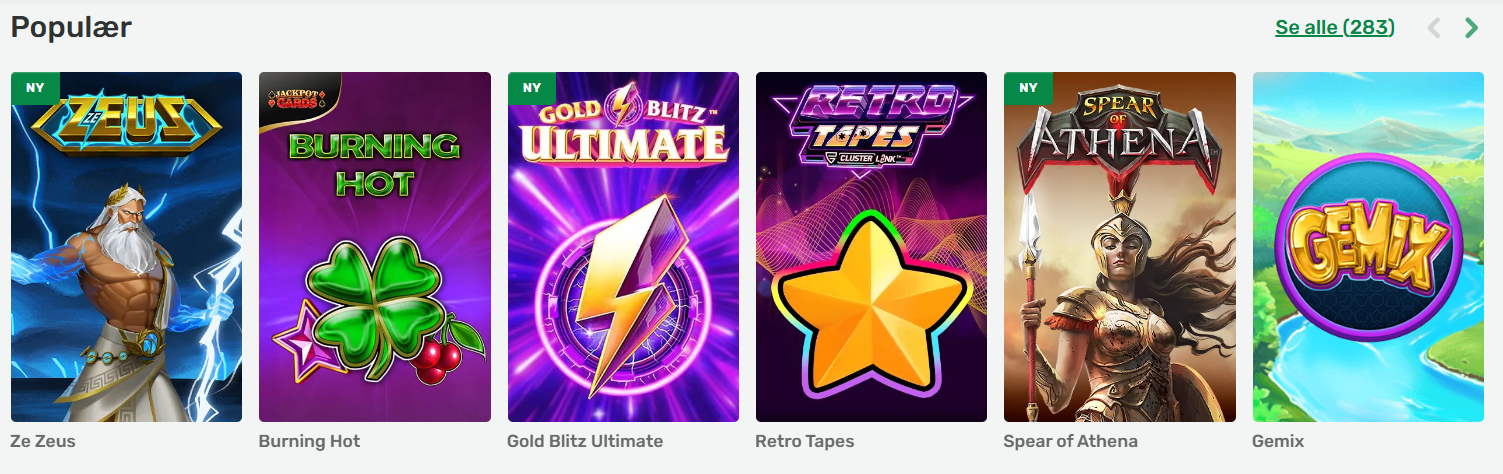Open the Gemix game thumbnail
This screenshot has width=1503, height=474.
(1368, 247)
